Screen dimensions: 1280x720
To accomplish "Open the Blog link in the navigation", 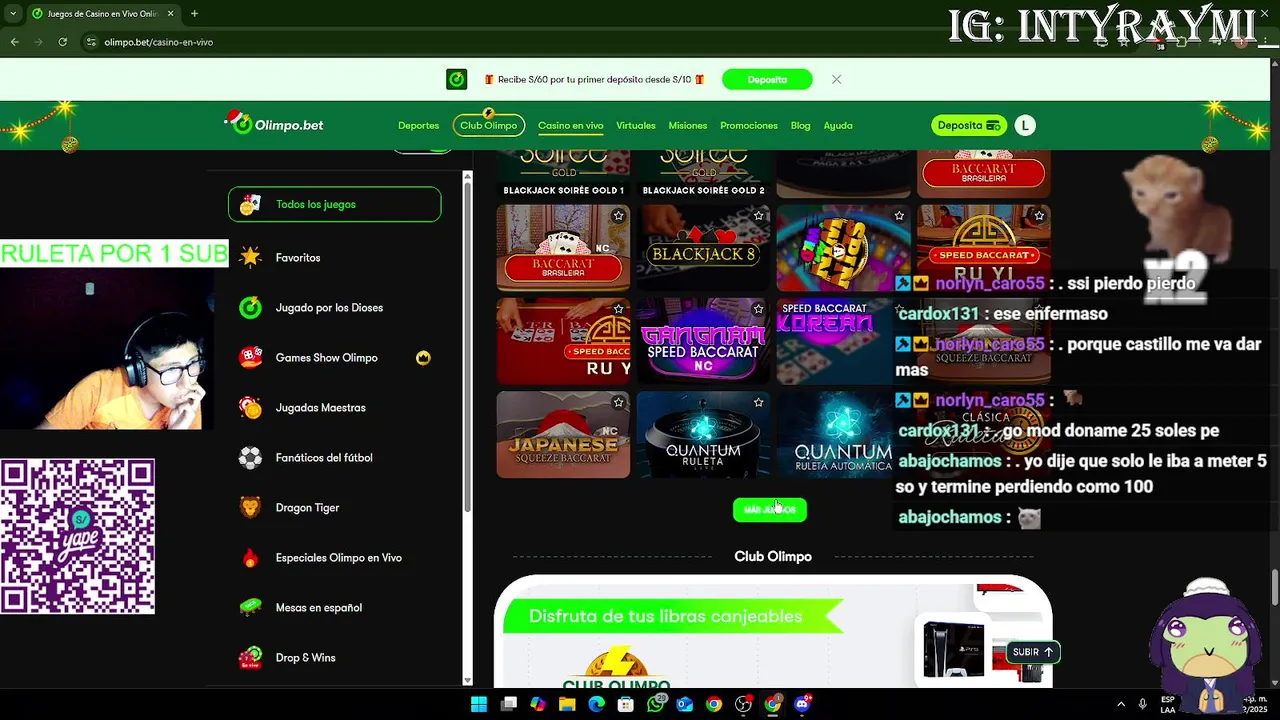I will tap(800, 125).
